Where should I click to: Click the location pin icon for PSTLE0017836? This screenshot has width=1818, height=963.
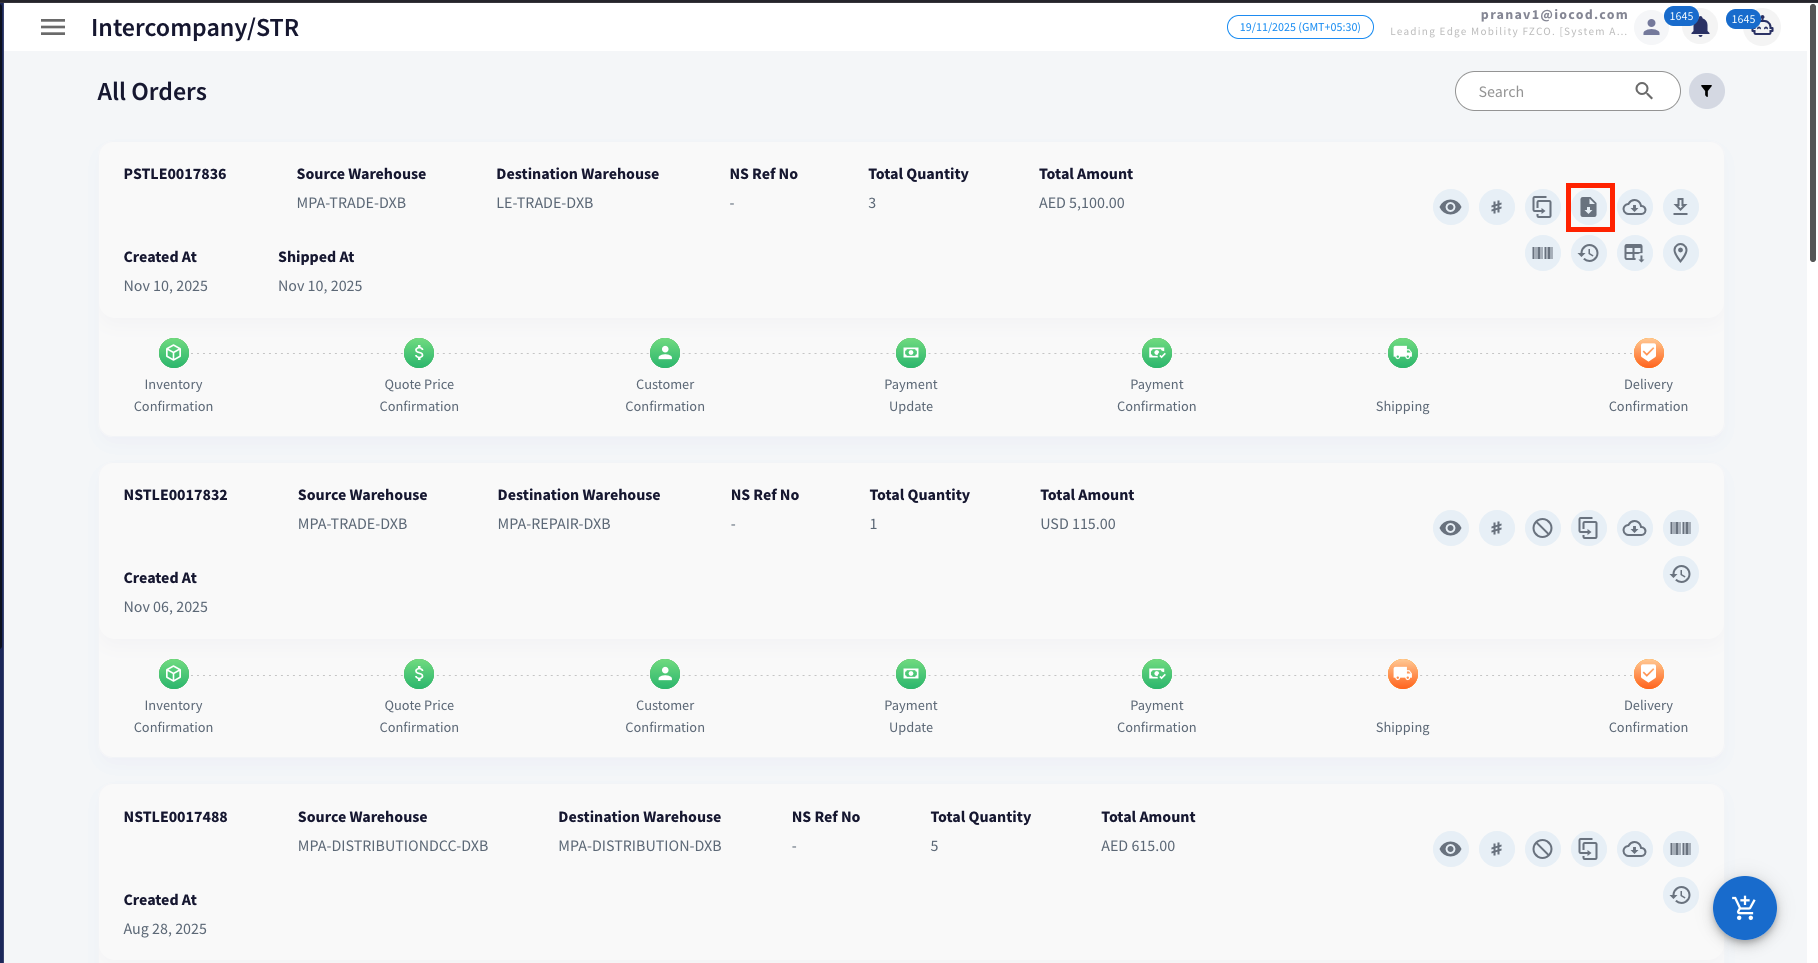pyautogui.click(x=1680, y=253)
